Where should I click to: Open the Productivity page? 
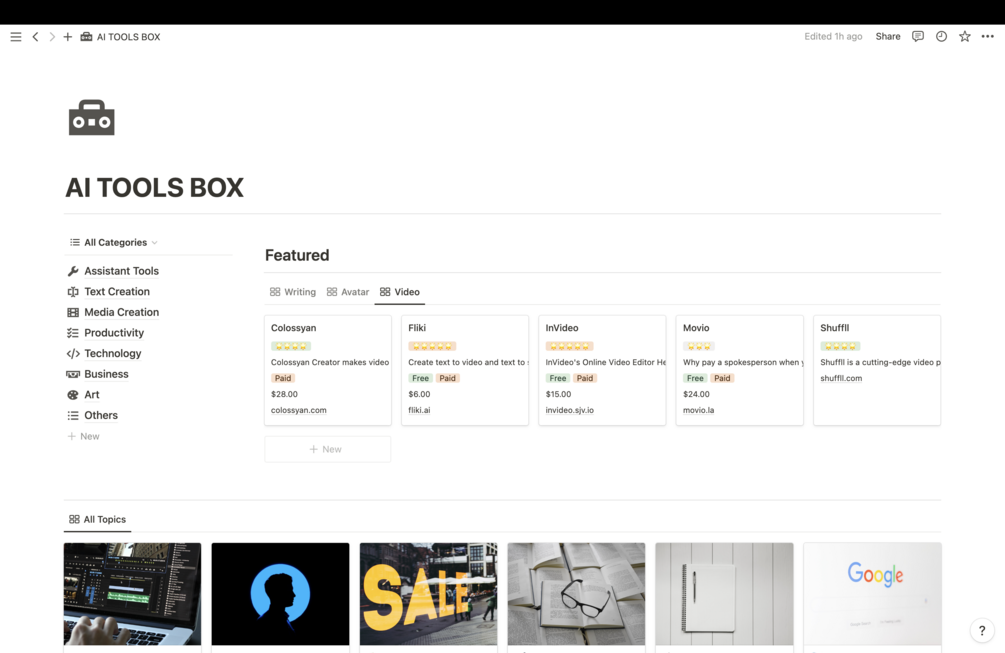(114, 333)
